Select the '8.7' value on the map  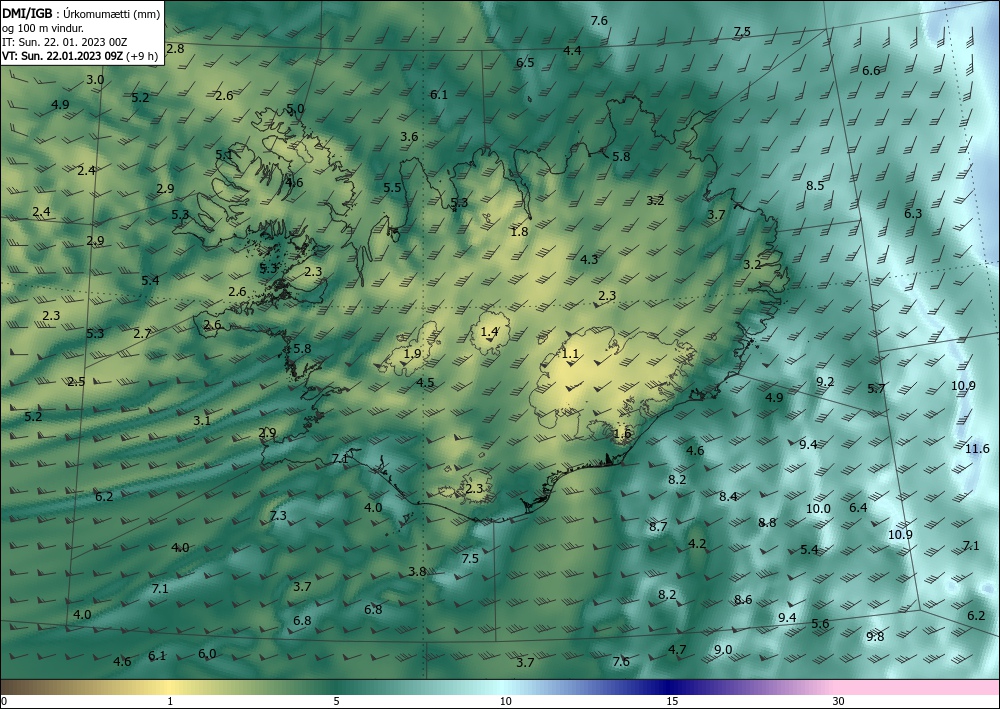point(658,527)
